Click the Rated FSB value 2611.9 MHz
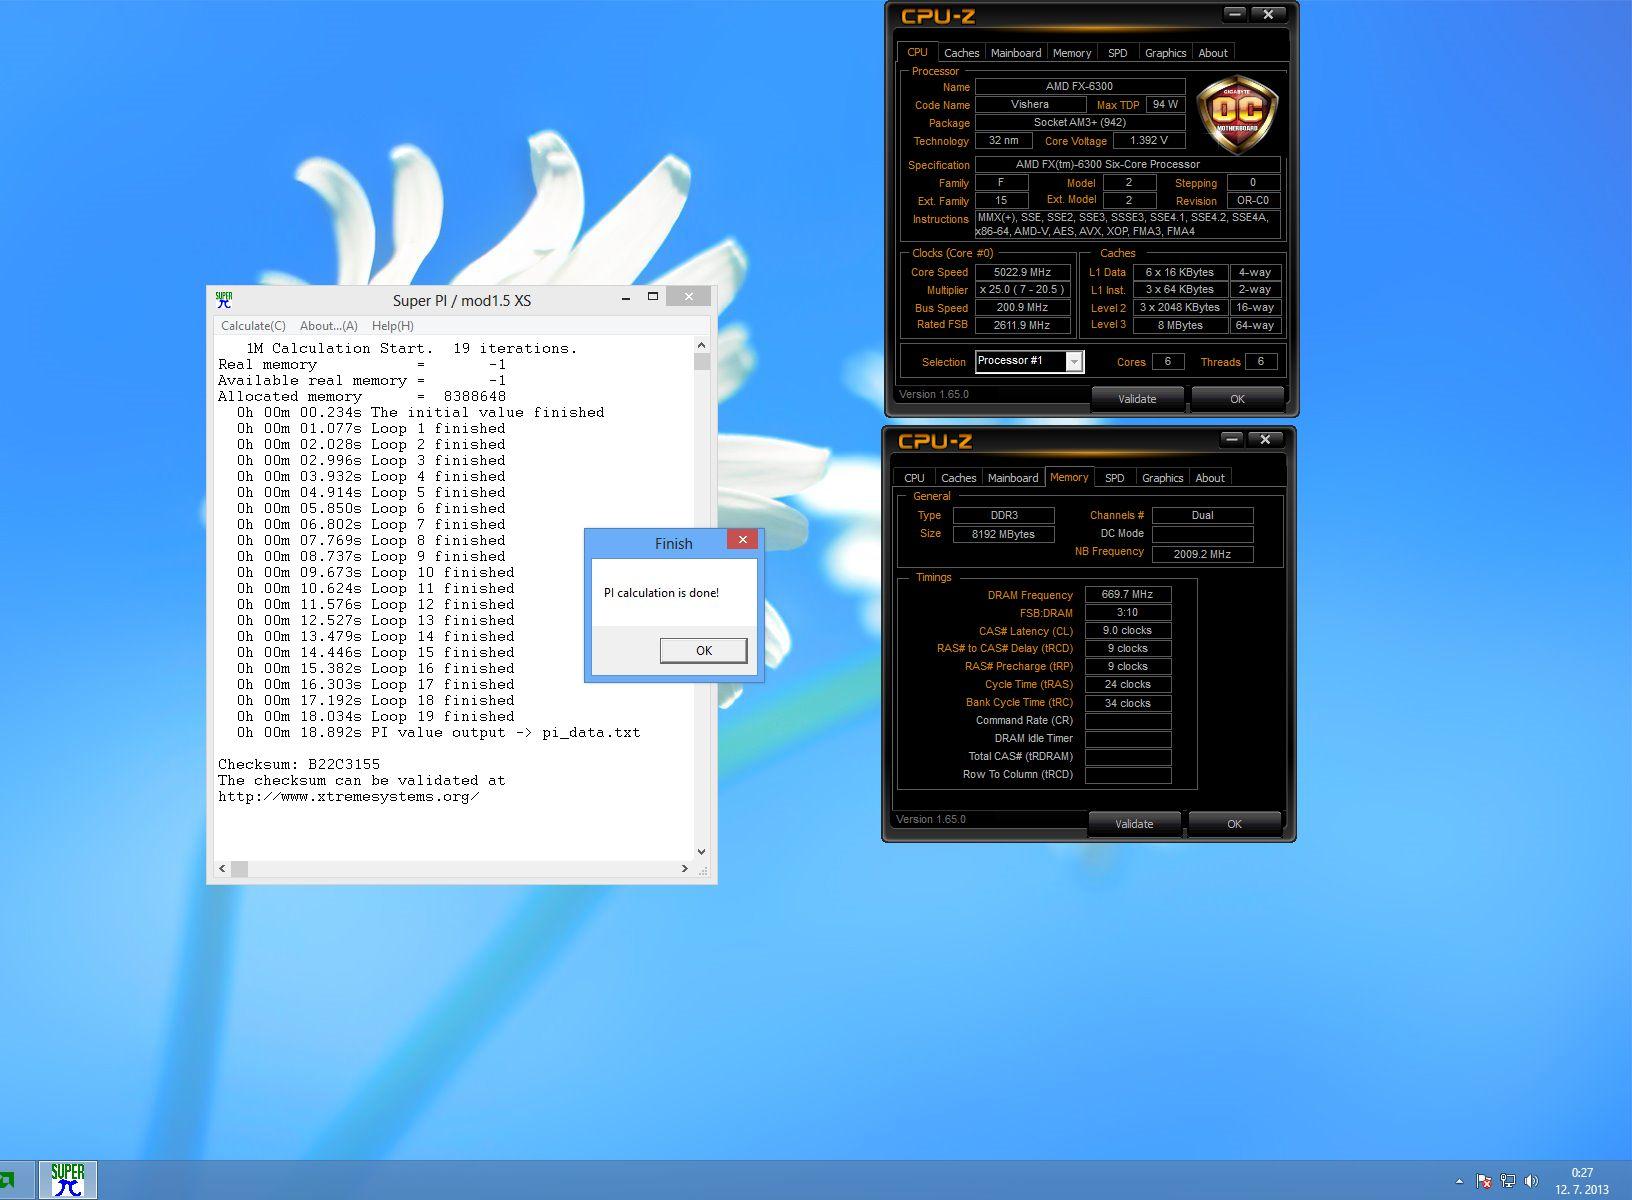The width and height of the screenshot is (1632, 1200). [1022, 326]
